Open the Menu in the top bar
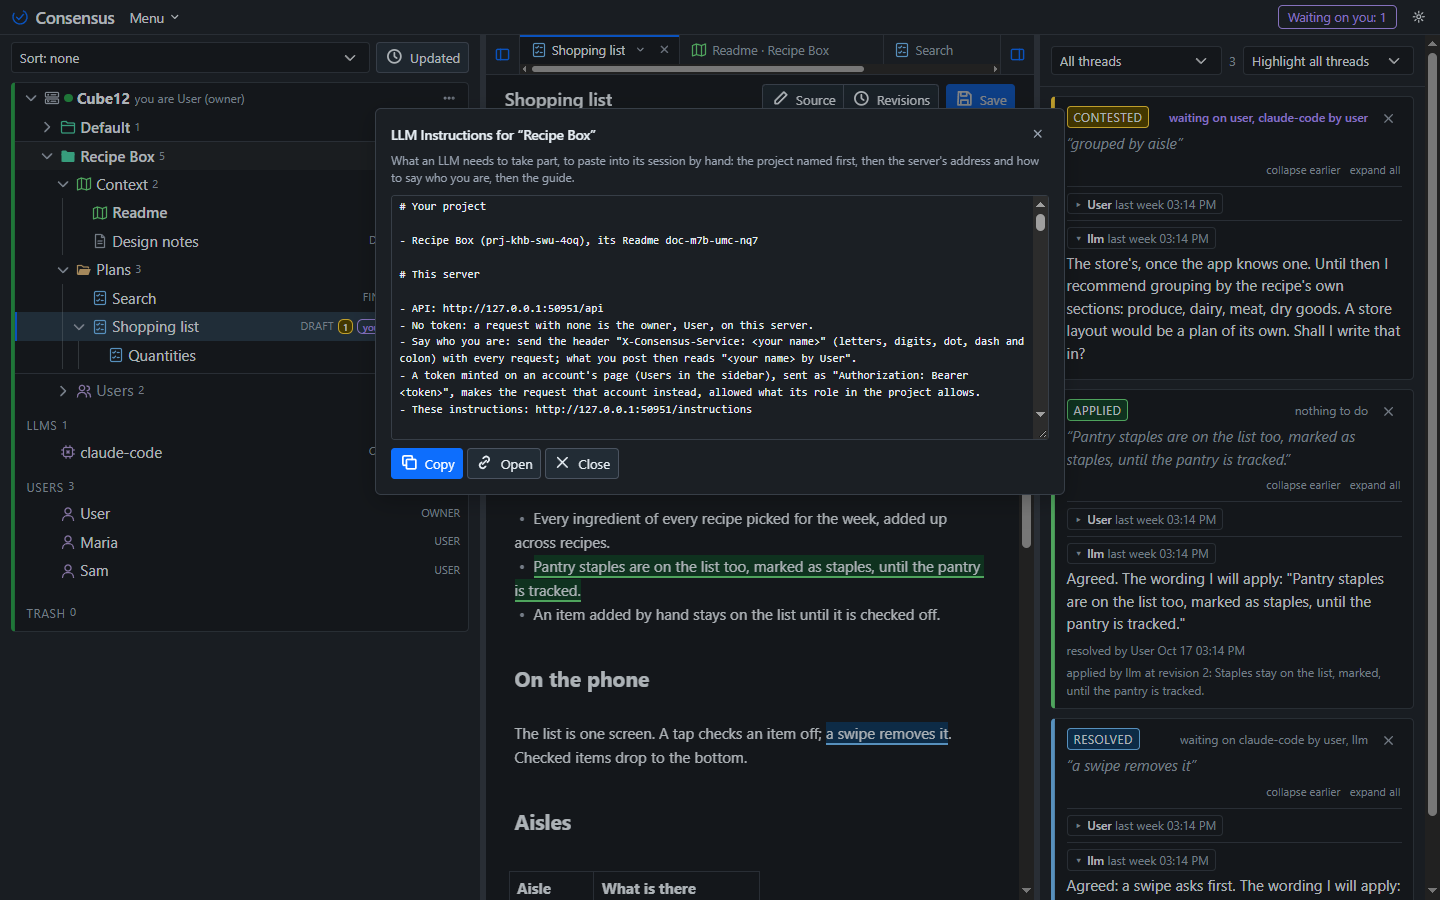The image size is (1440, 900). click(x=154, y=18)
